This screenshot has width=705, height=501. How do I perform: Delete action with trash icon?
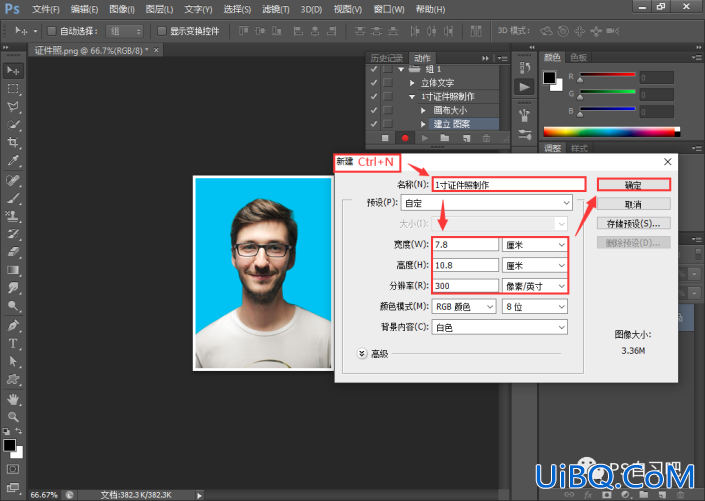tap(486, 138)
